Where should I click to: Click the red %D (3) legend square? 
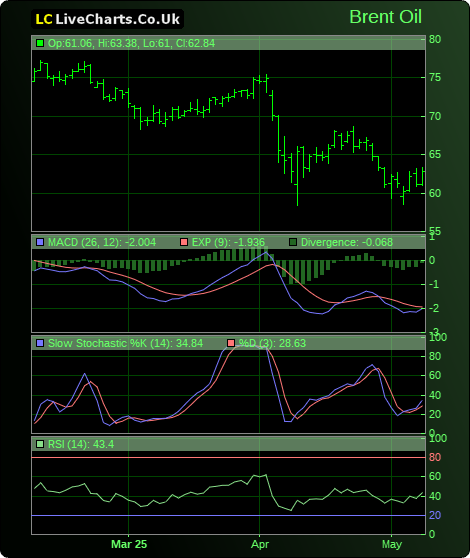231,343
